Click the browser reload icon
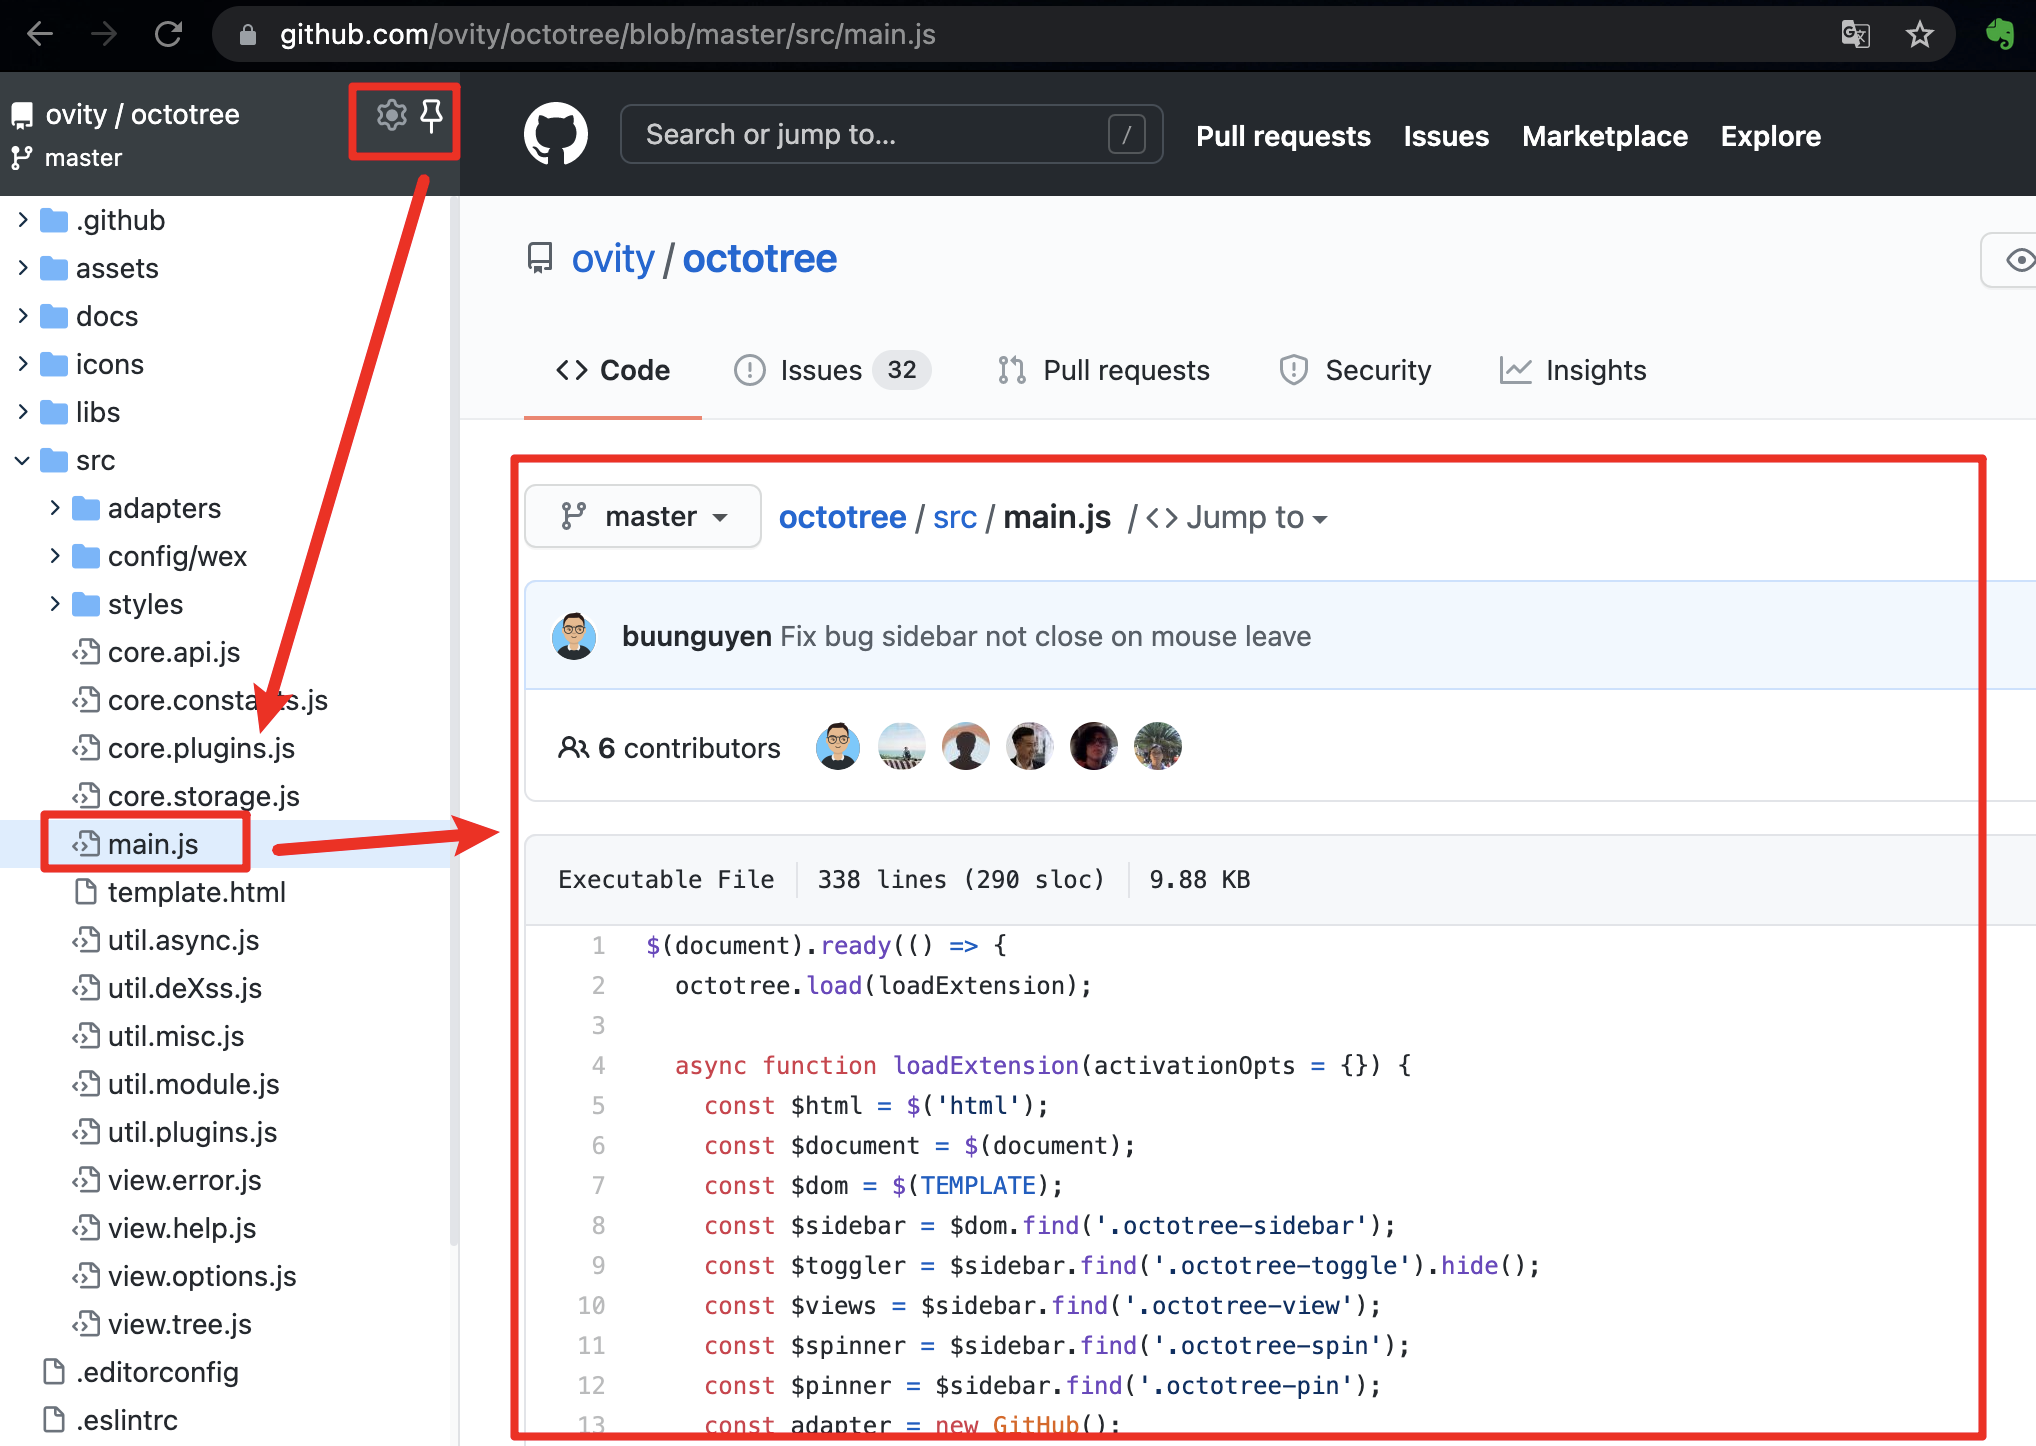 168,35
